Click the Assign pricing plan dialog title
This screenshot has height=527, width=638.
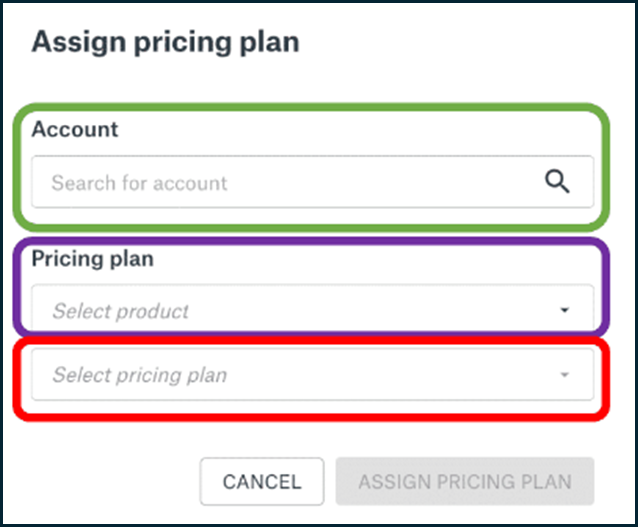166,43
